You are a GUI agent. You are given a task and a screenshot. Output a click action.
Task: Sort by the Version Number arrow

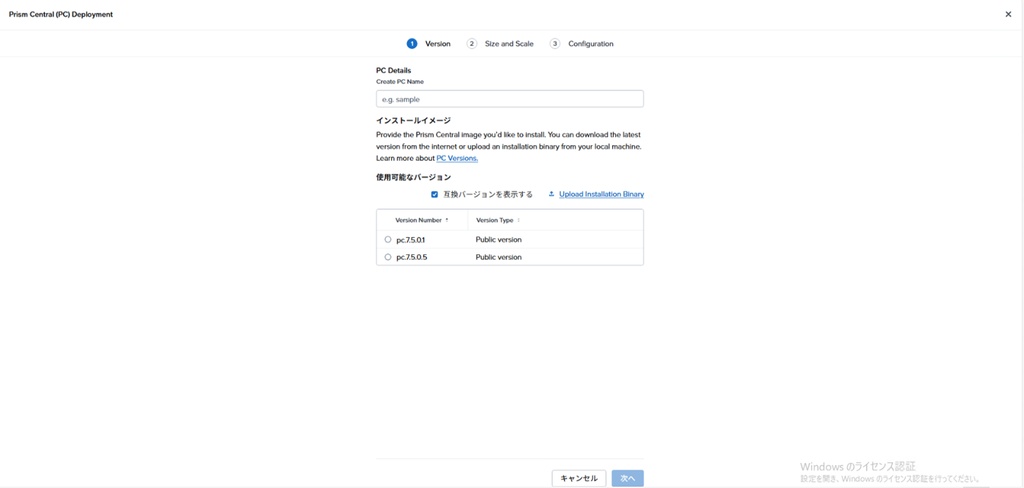pyautogui.click(x=447, y=220)
